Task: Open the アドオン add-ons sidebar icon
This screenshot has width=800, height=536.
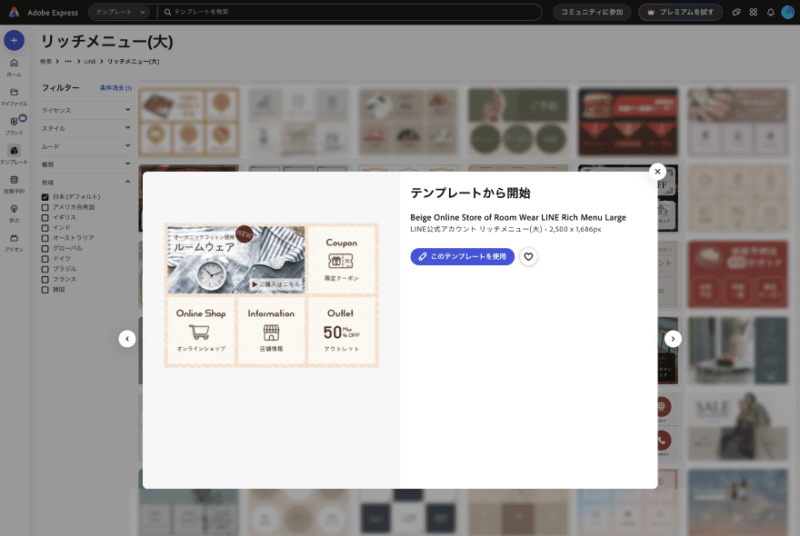Action: [x=14, y=242]
